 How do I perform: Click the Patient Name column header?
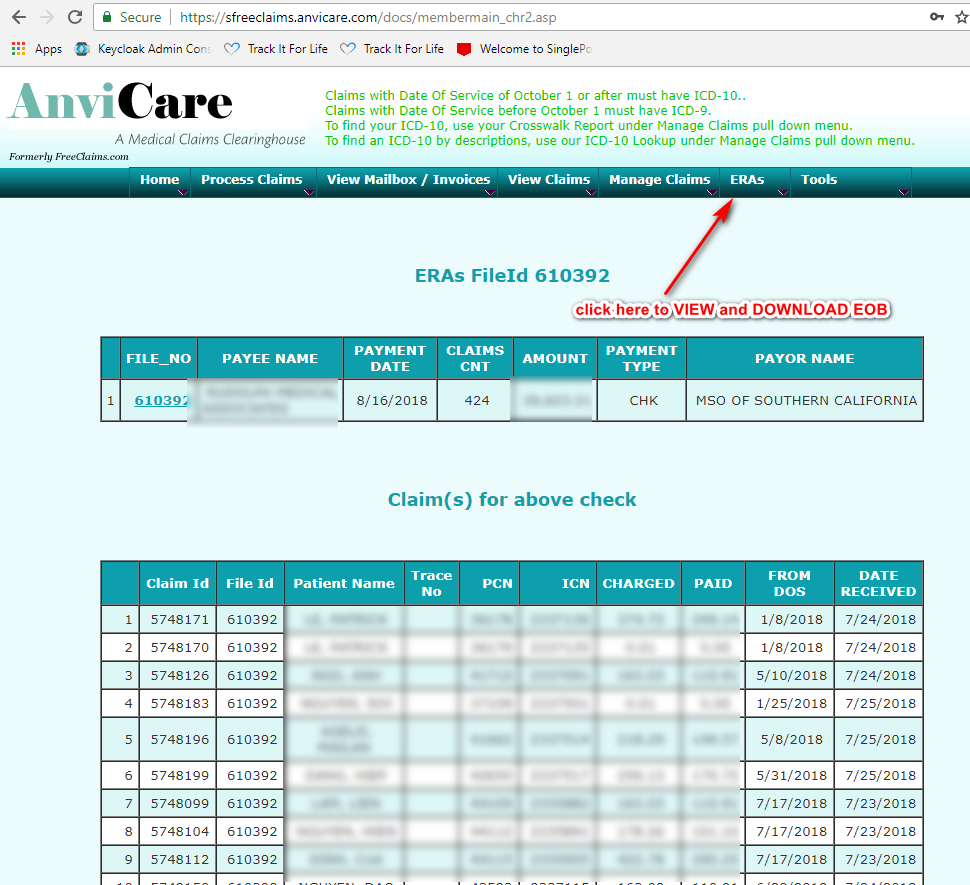tap(344, 584)
